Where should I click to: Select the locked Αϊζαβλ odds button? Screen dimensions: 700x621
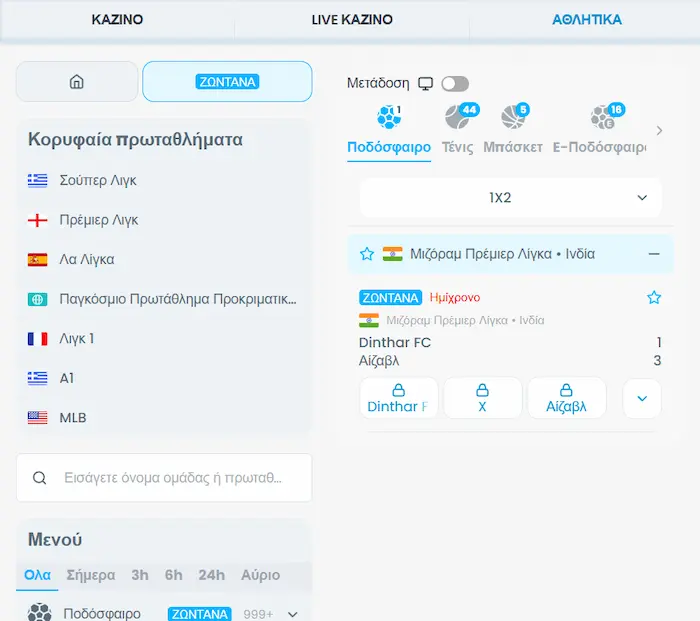point(566,398)
